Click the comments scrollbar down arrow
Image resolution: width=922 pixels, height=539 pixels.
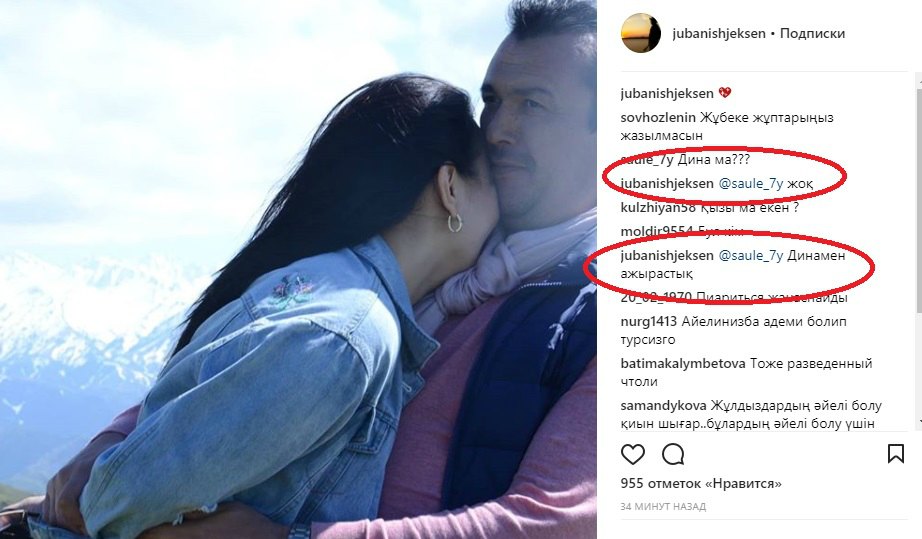pos(919,421)
